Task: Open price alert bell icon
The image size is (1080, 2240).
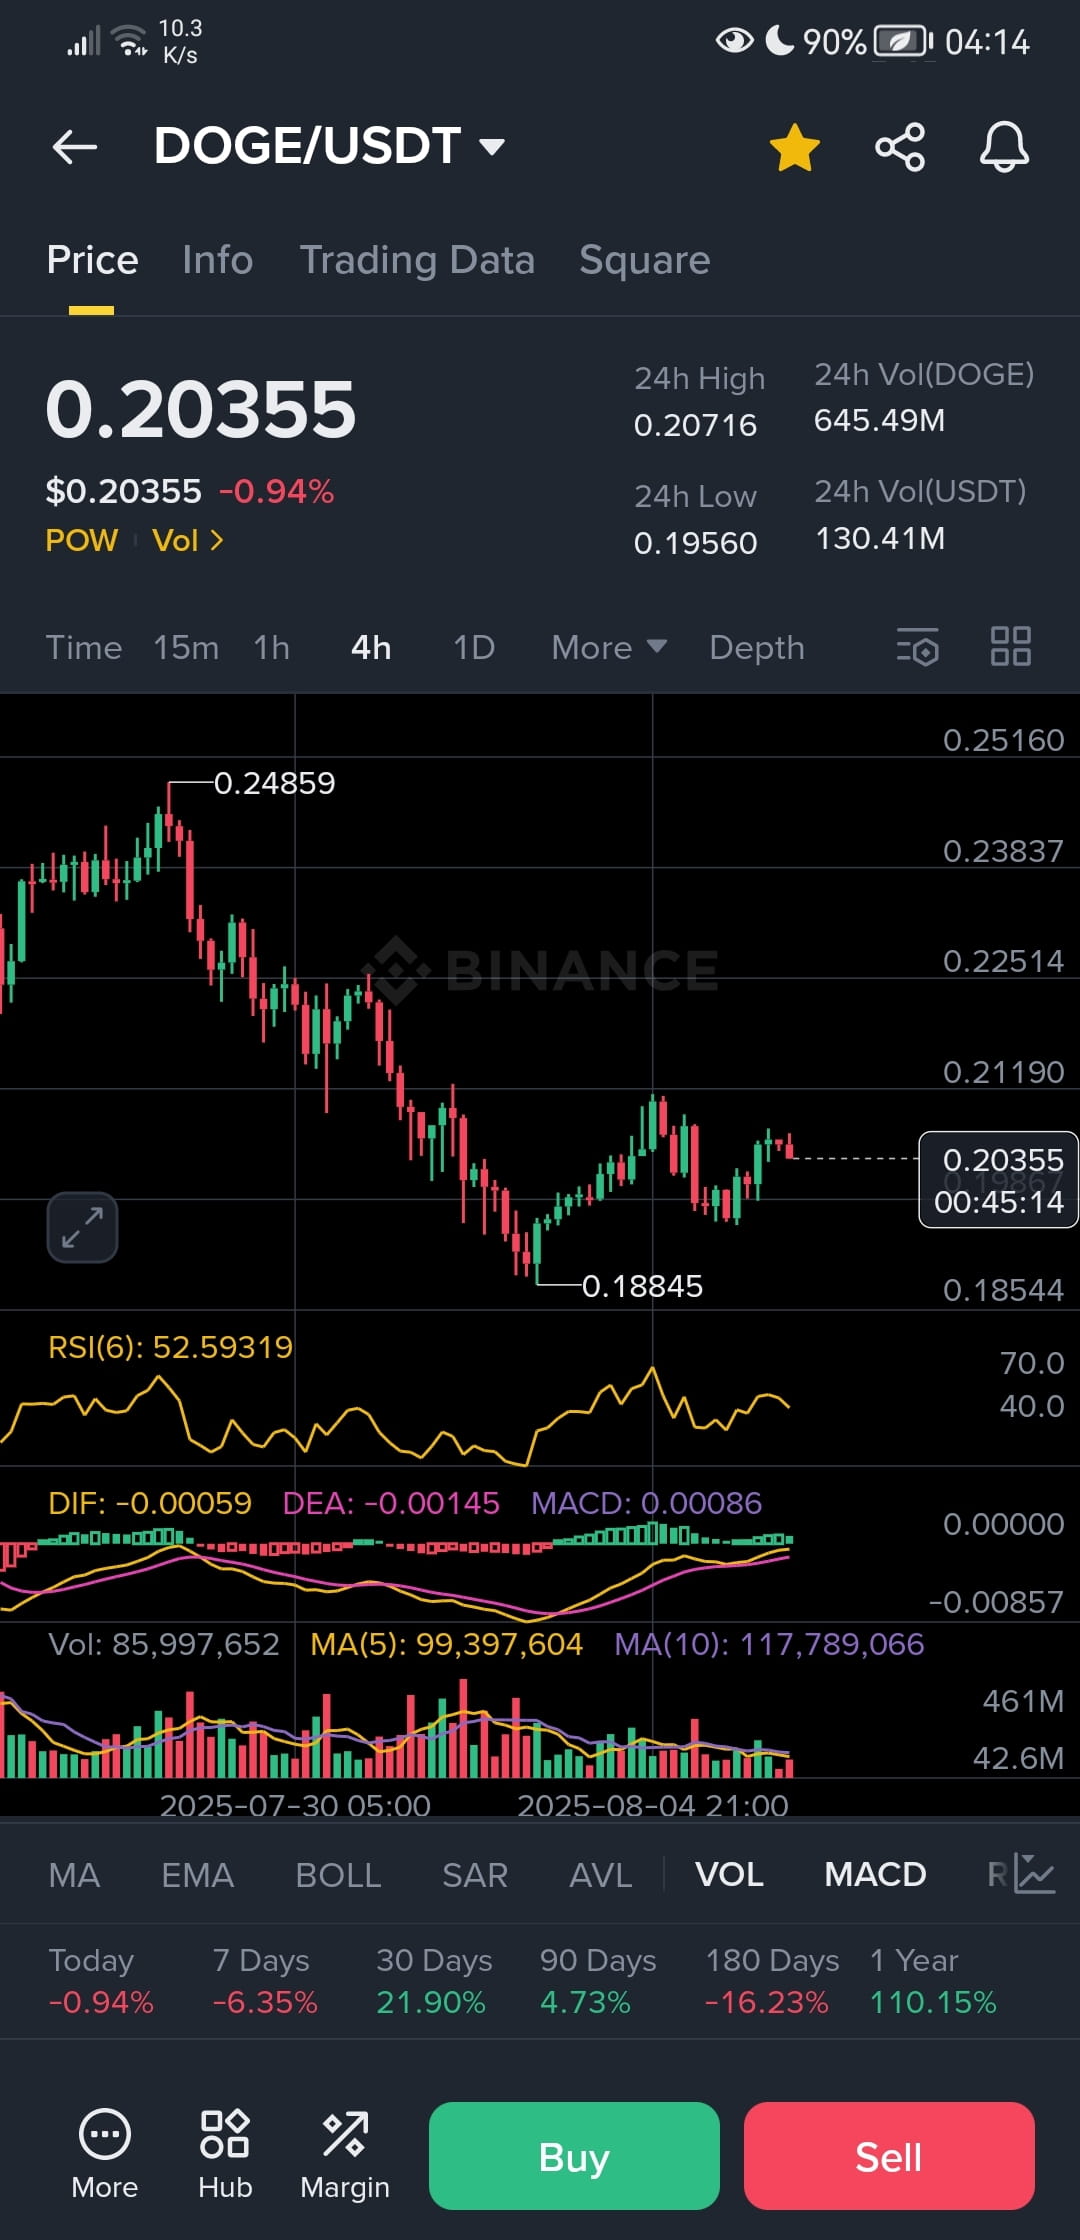Action: (x=1004, y=147)
